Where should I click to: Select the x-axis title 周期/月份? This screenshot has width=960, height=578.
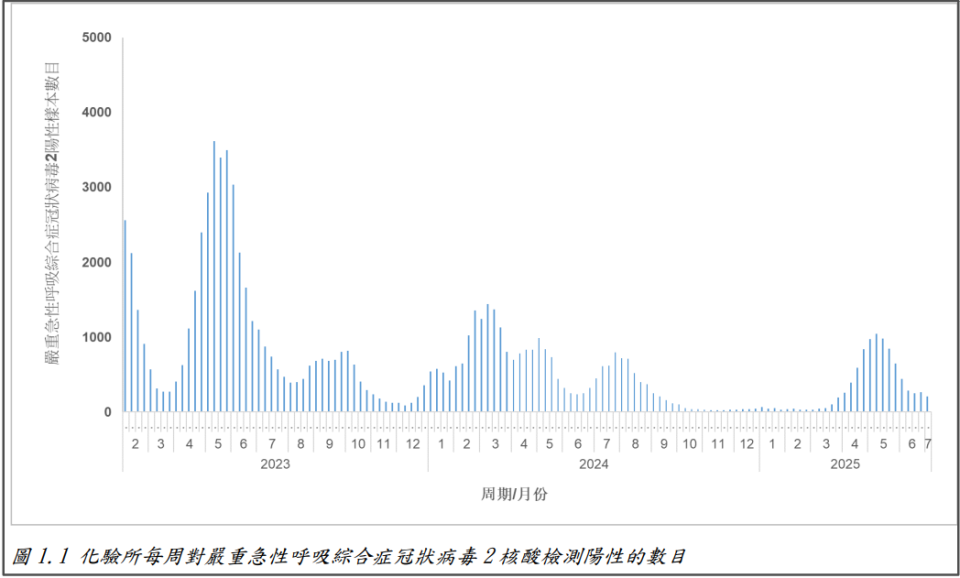514,494
